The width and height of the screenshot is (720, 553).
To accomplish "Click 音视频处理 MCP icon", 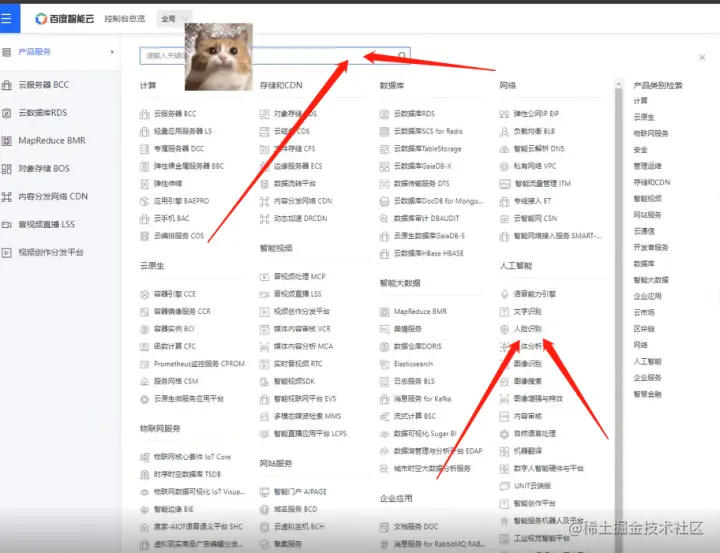I will (x=264, y=277).
